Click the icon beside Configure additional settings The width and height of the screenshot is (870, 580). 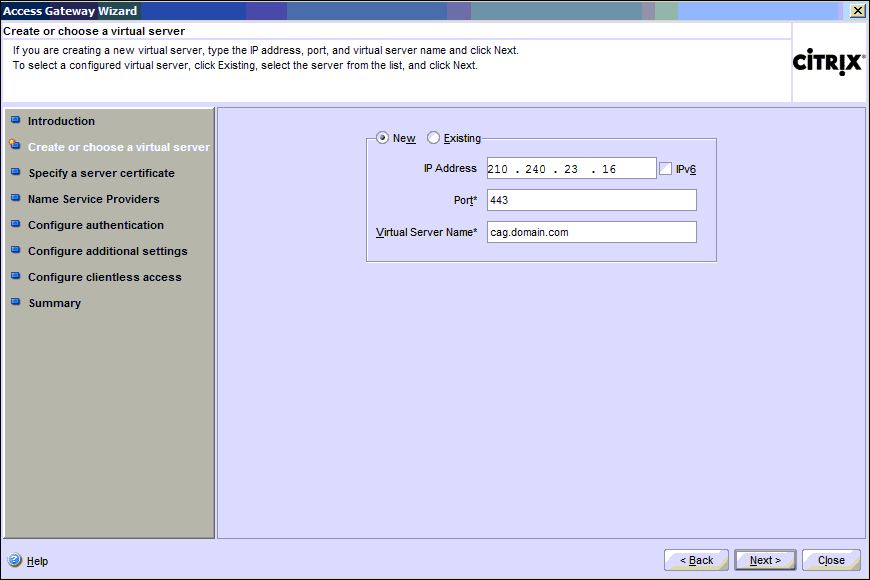(x=15, y=250)
